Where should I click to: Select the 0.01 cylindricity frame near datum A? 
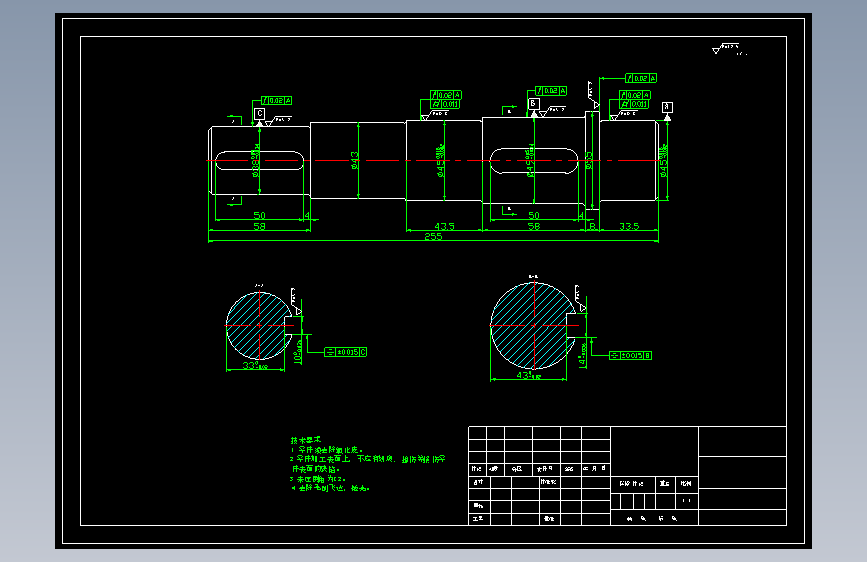(x=634, y=104)
